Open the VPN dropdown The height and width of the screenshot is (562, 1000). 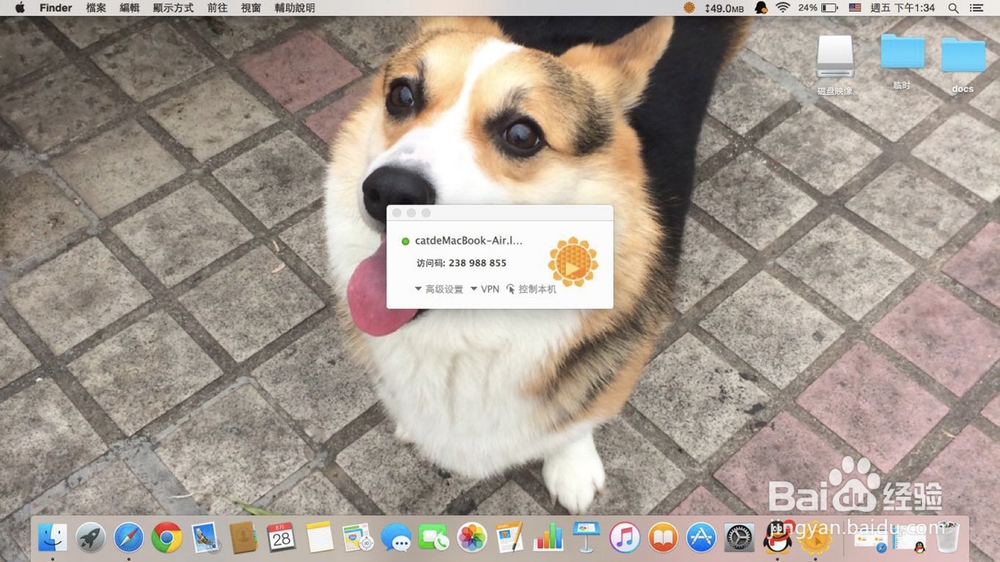pos(485,289)
